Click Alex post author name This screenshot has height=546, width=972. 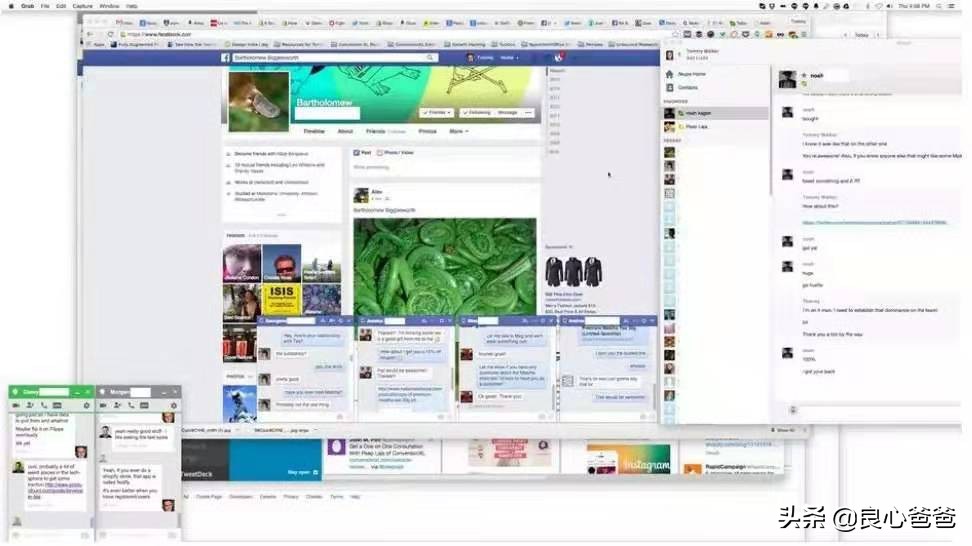pyautogui.click(x=376, y=192)
